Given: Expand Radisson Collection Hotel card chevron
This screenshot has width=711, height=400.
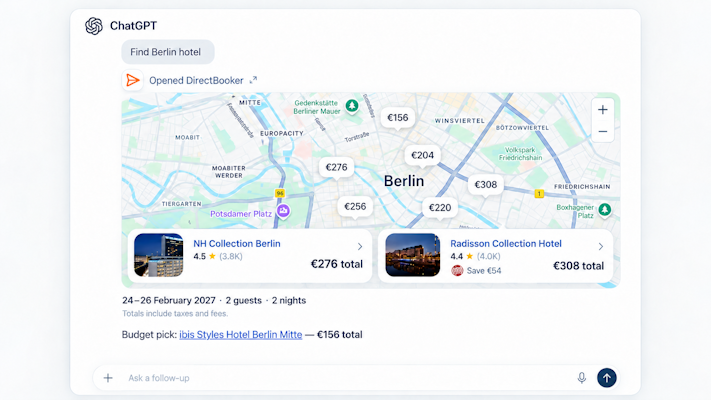Looking at the screenshot, I should click(601, 246).
